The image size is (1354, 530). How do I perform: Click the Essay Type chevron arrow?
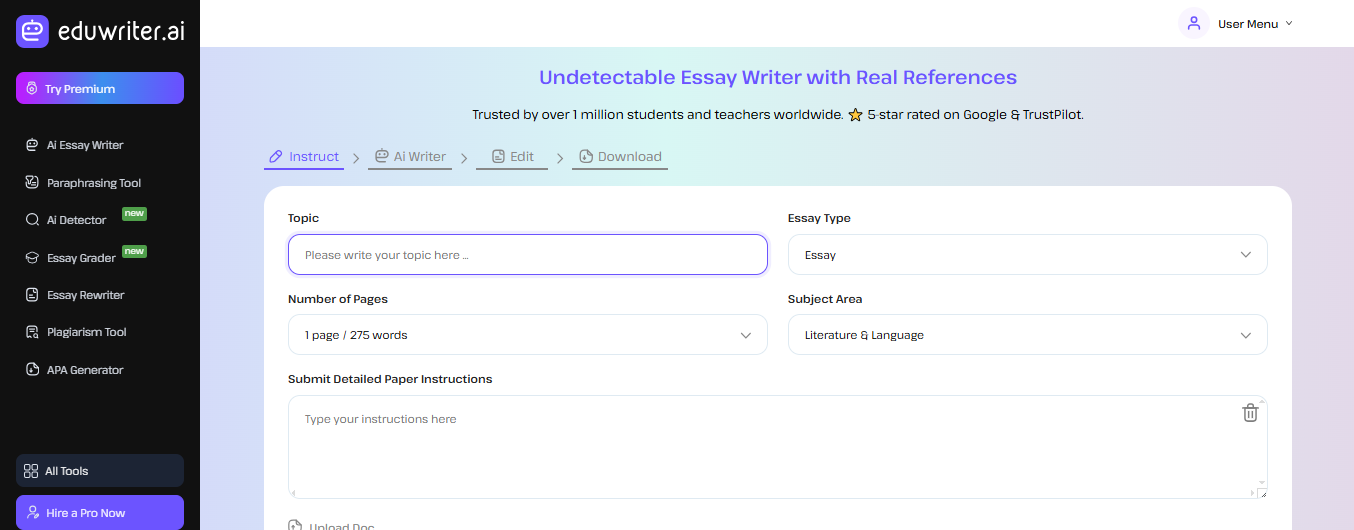1246,255
